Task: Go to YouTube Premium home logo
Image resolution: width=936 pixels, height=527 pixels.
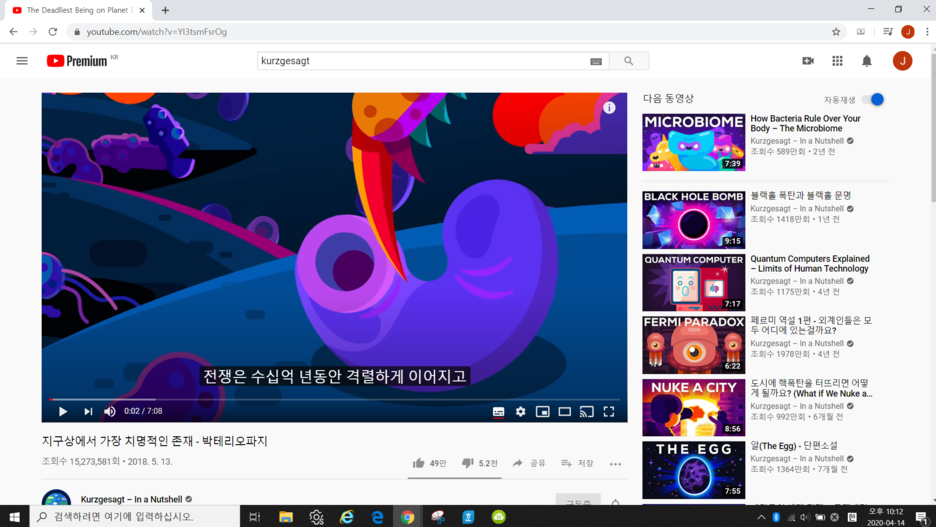Action: (x=77, y=61)
